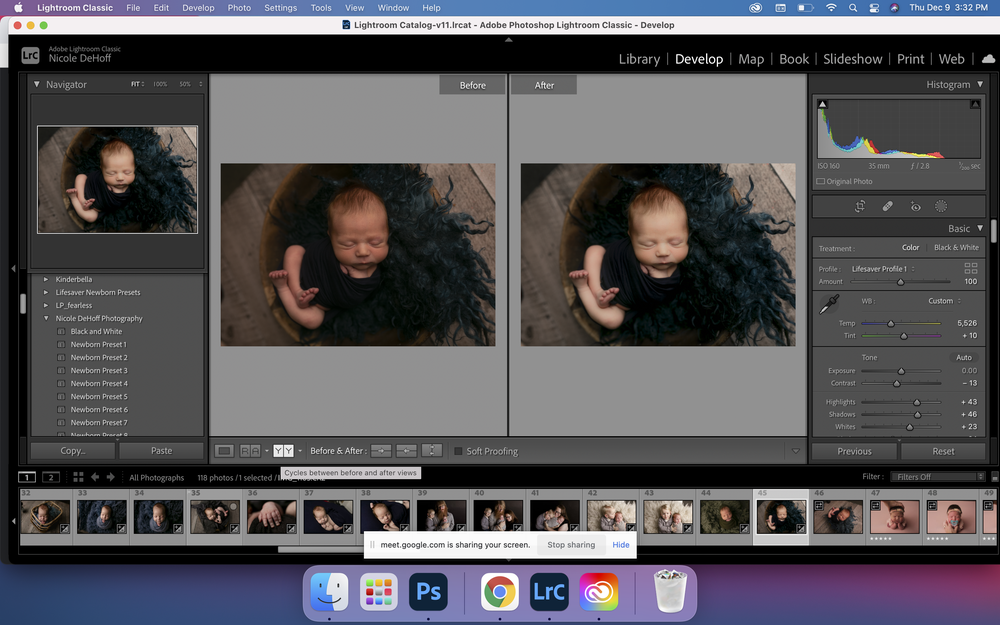Expand the Kinderbella preset folder
This screenshot has height=625, width=1000.
click(46, 279)
